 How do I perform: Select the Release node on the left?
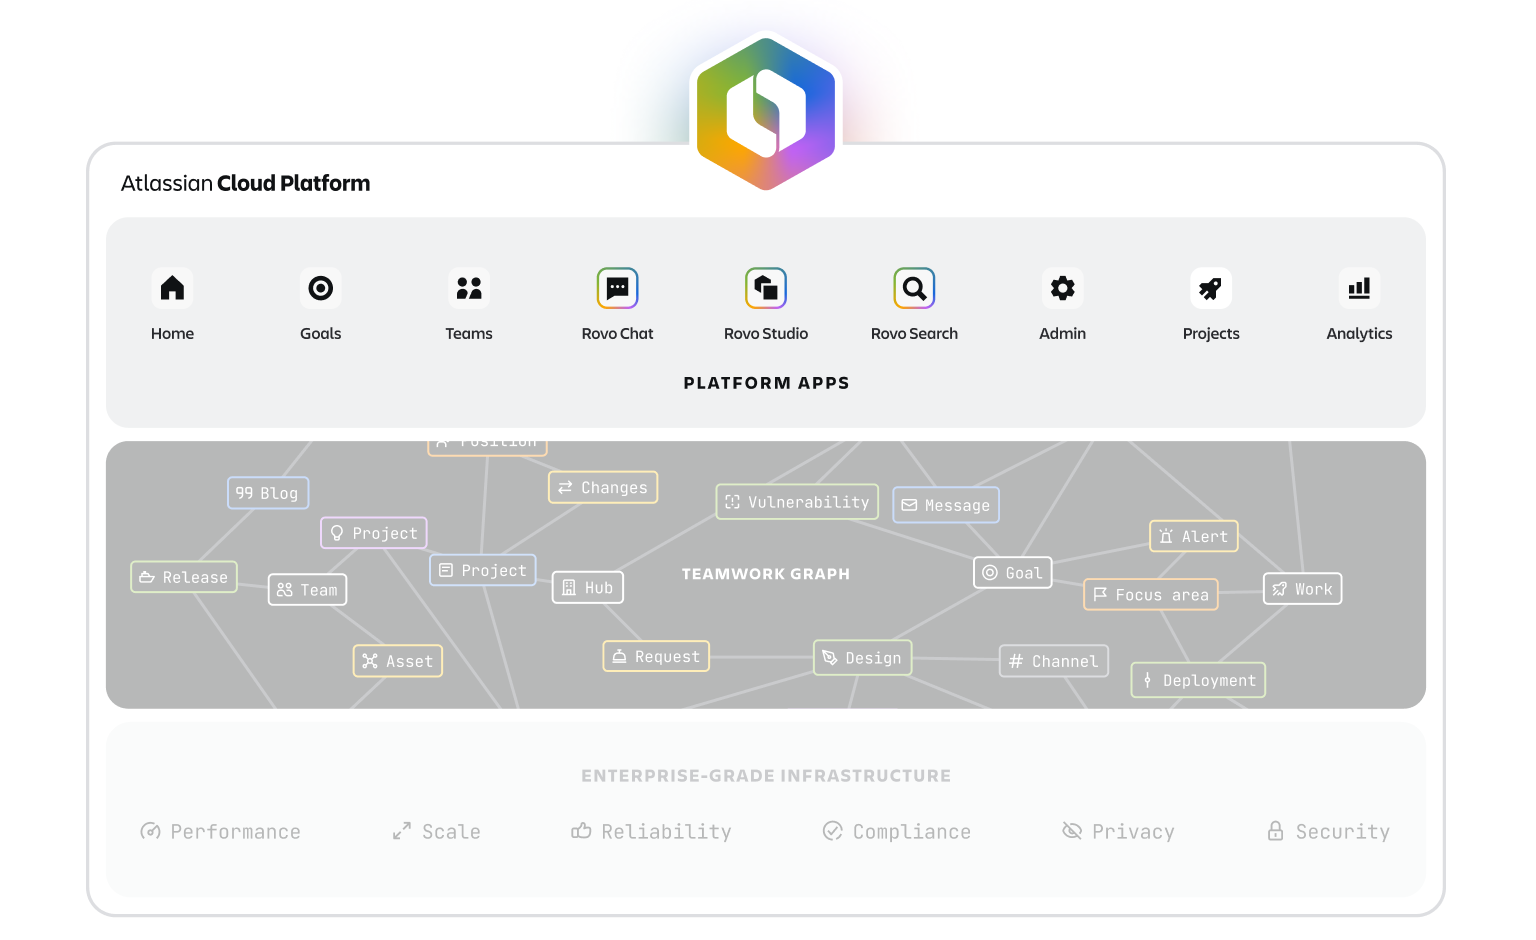tap(184, 577)
